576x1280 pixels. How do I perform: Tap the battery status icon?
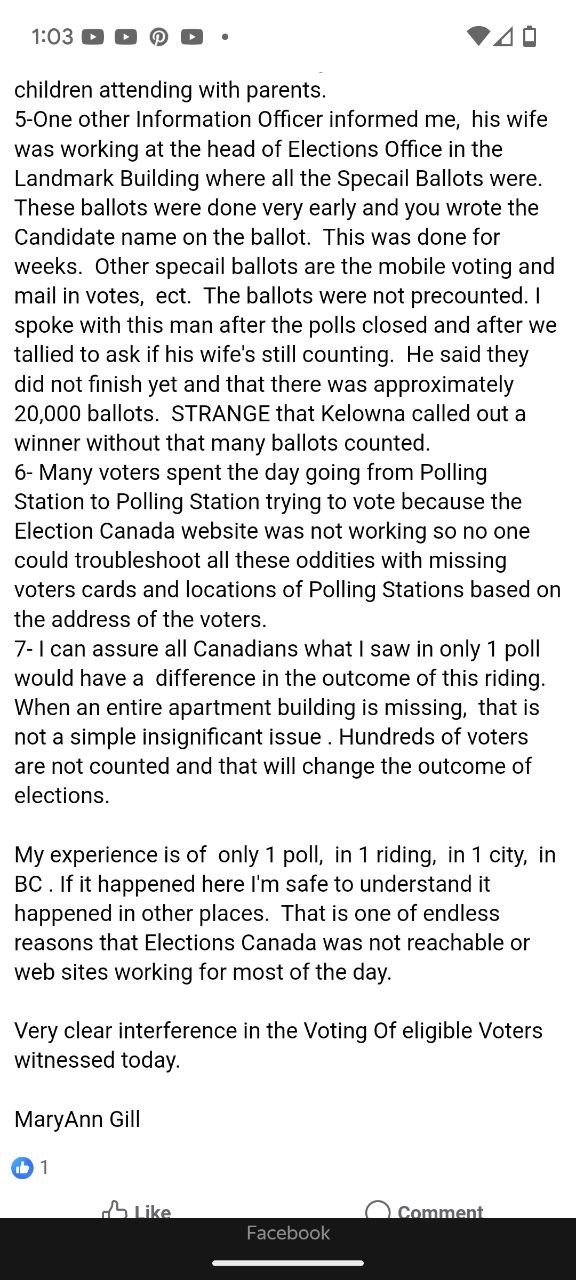(x=530, y=36)
